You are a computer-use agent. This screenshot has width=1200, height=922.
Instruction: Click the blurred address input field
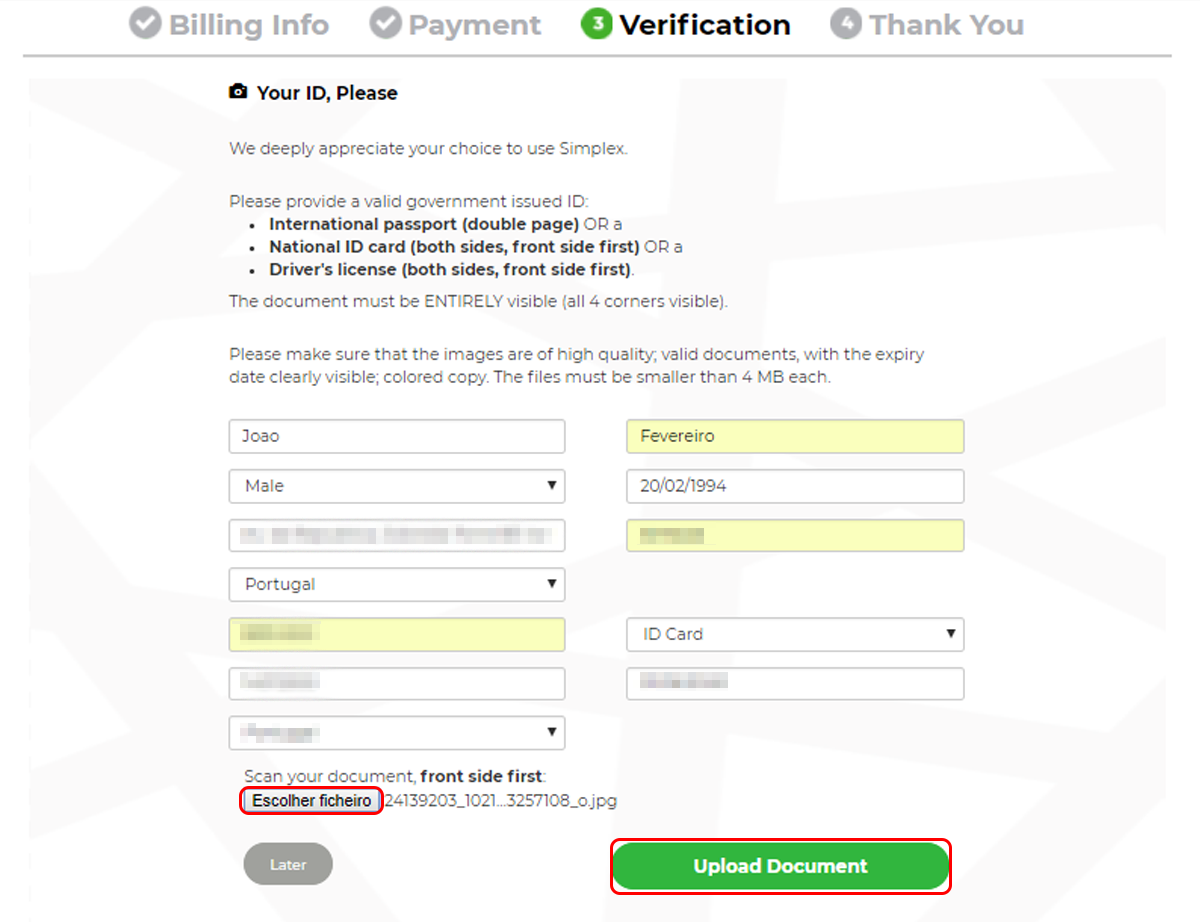coord(397,535)
